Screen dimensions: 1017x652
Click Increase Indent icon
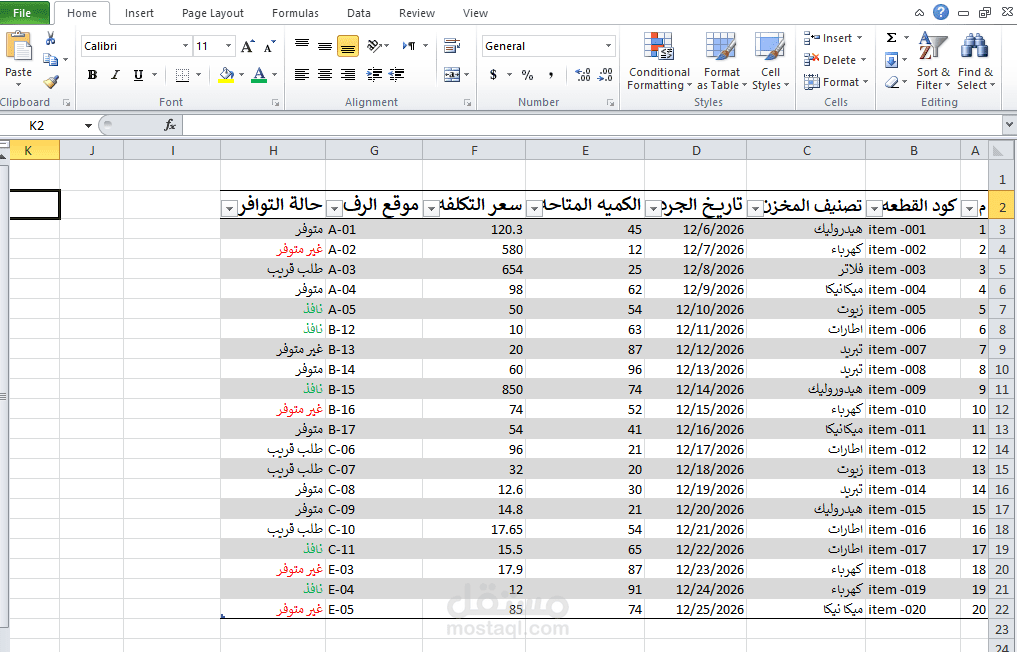tap(397, 75)
